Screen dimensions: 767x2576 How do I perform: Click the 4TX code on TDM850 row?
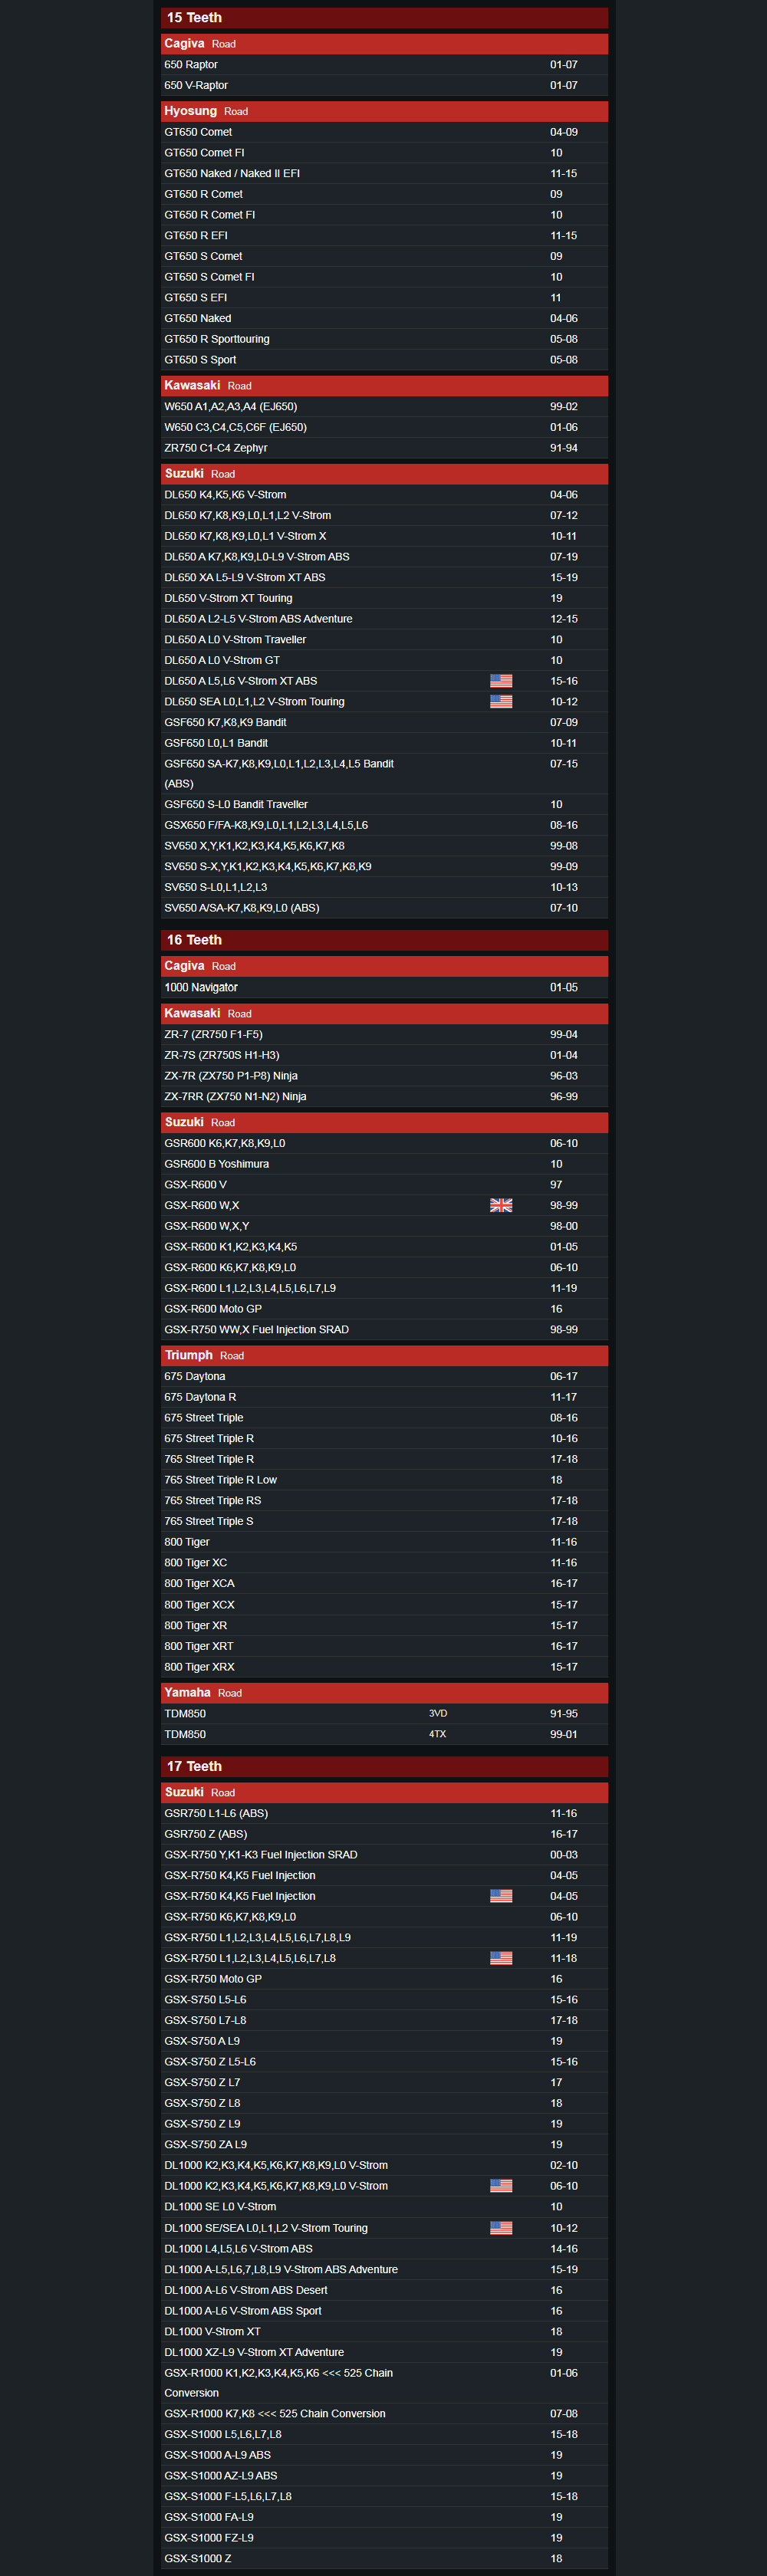438,1734
